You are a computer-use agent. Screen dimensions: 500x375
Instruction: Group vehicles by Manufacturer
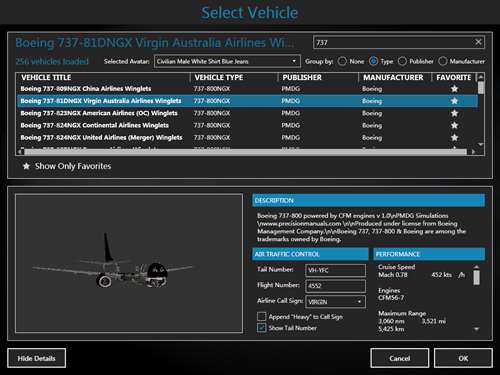pos(443,61)
